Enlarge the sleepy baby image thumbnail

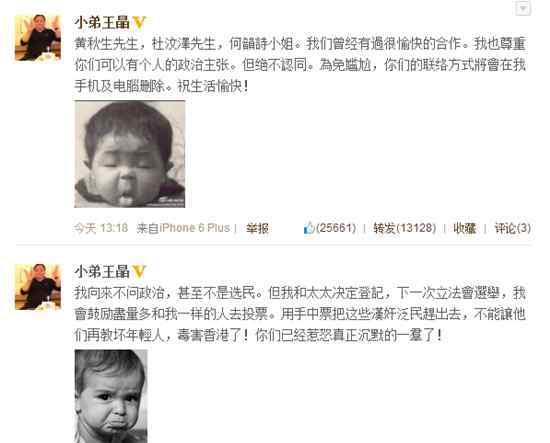click(x=130, y=154)
